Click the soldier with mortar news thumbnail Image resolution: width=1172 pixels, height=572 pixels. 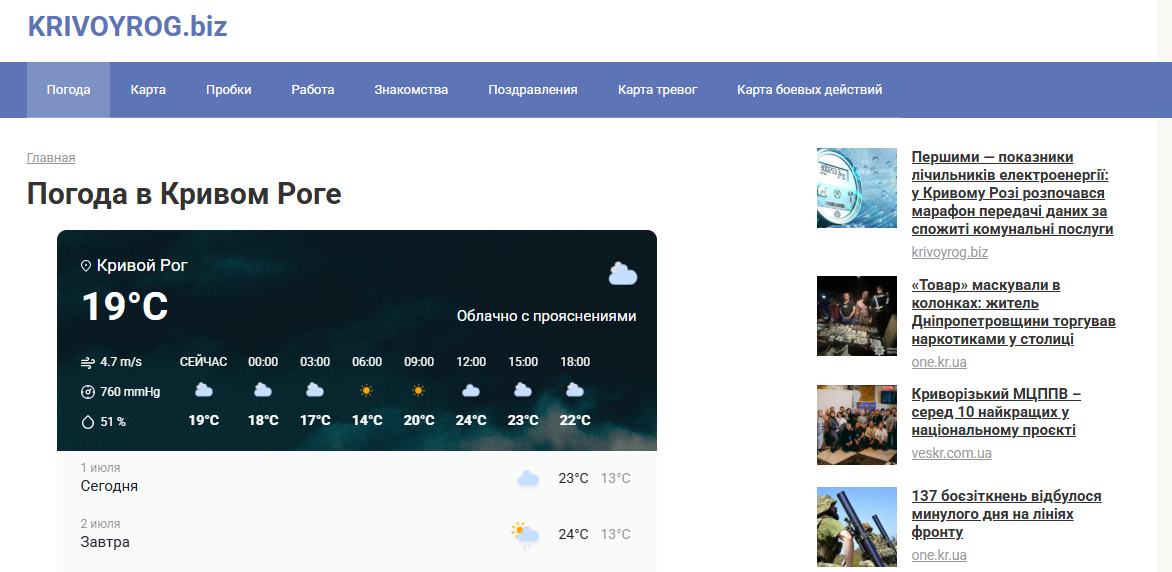[857, 527]
